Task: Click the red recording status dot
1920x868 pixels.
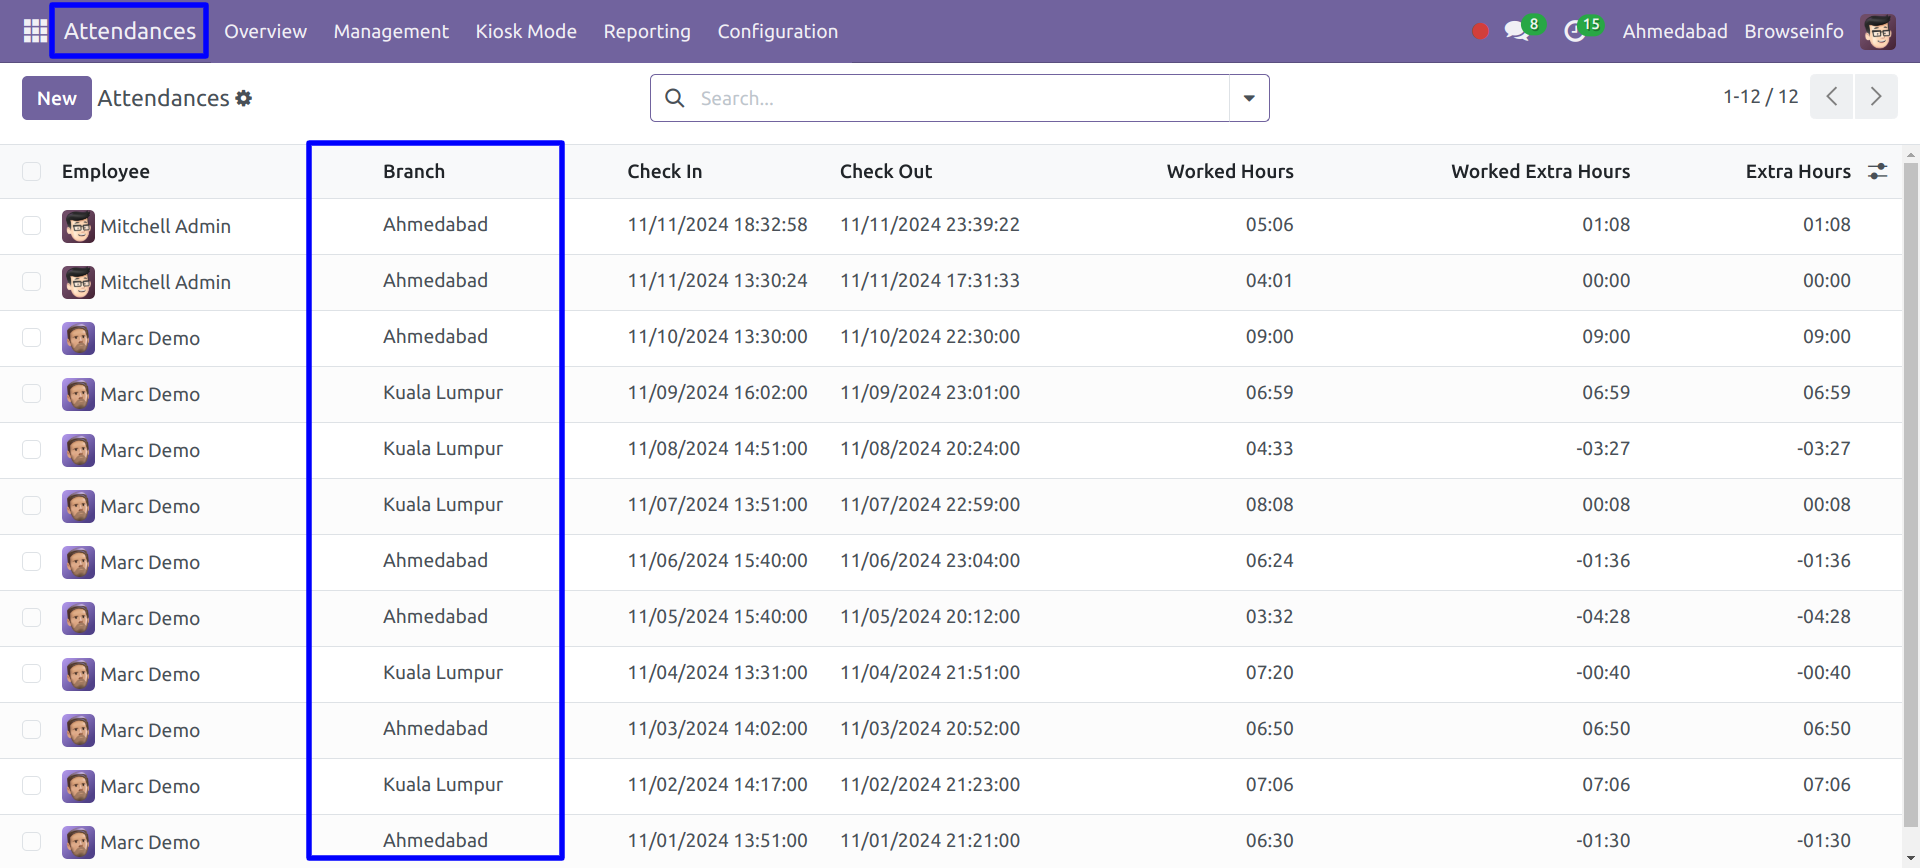Action: [x=1480, y=32]
